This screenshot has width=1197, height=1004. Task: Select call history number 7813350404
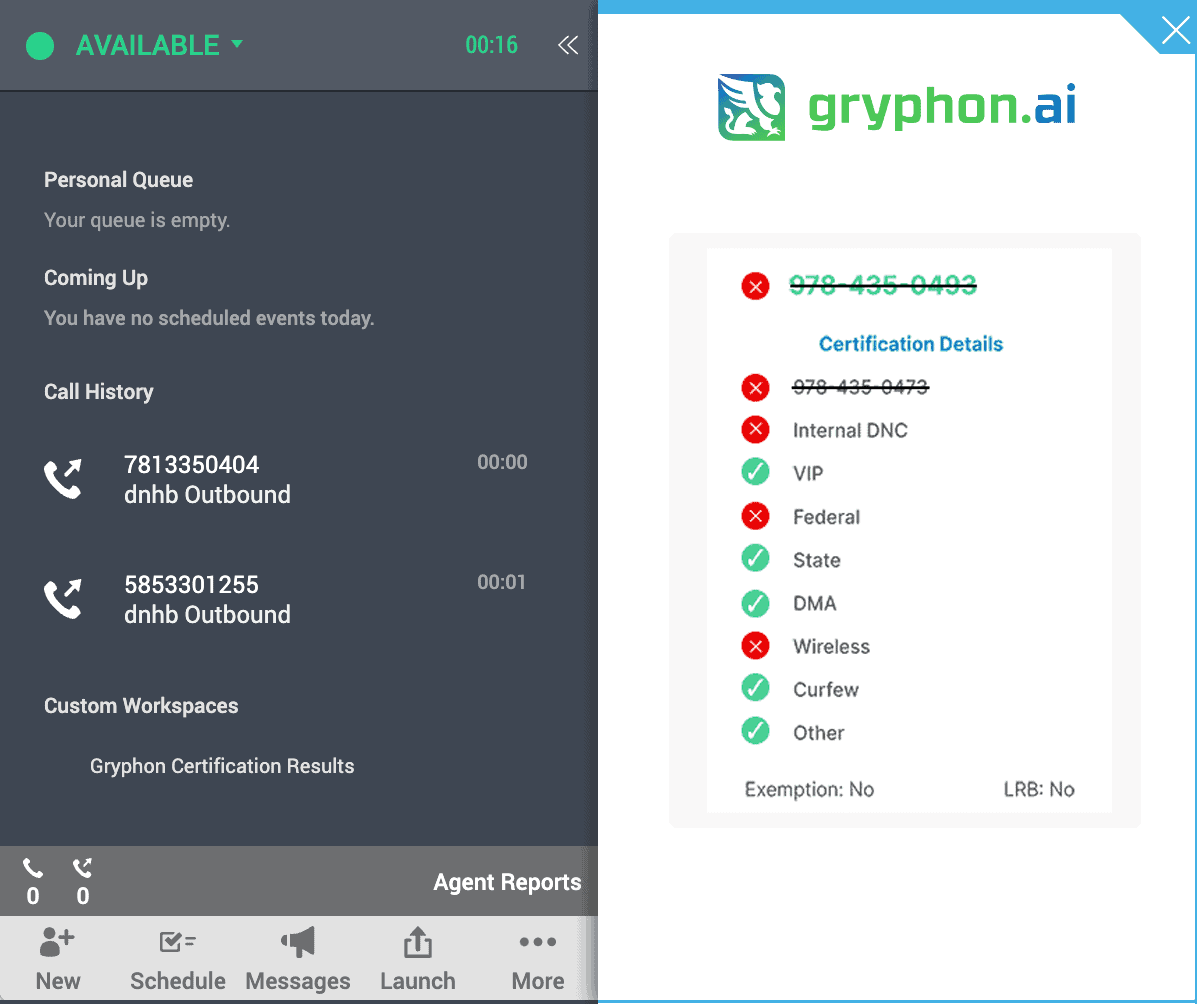192,464
